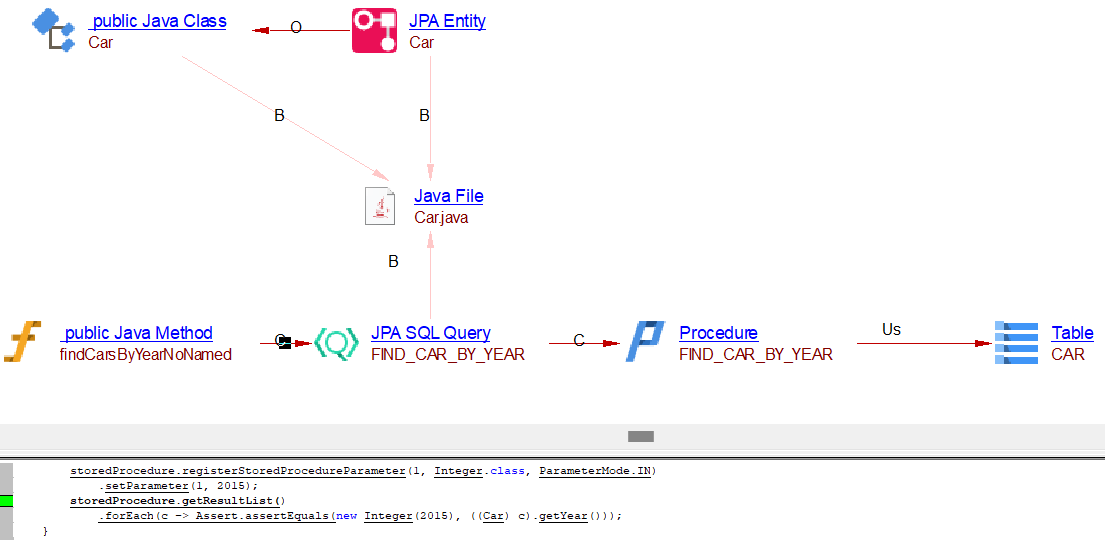
Task: Open the JPA SQL Query link
Action: tap(430, 333)
